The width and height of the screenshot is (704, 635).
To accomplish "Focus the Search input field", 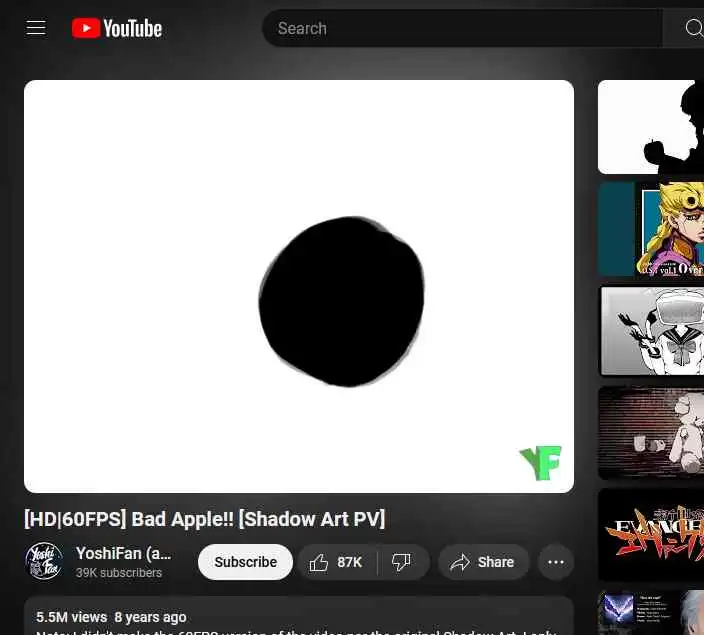I will tap(462, 28).
